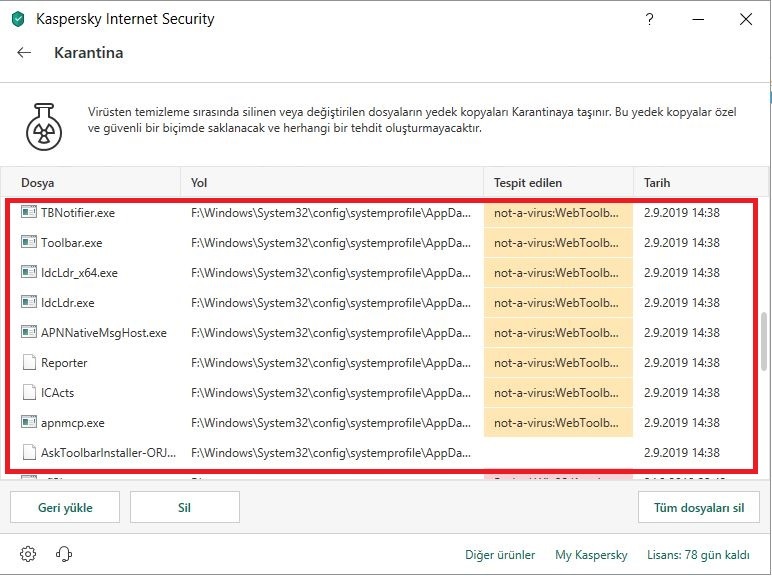Open settings via the gear icon
This screenshot has height=577, width=772.
pyautogui.click(x=28, y=554)
